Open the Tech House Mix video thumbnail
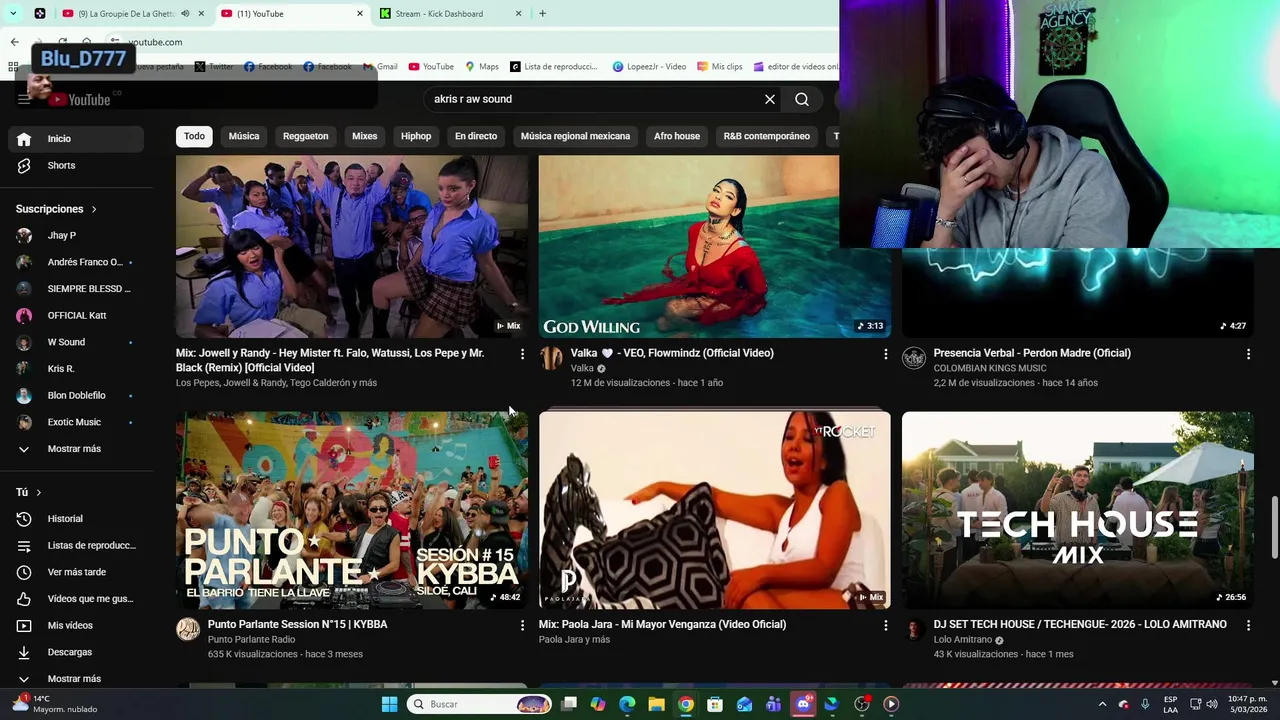This screenshot has width=1280, height=720. click(1078, 510)
